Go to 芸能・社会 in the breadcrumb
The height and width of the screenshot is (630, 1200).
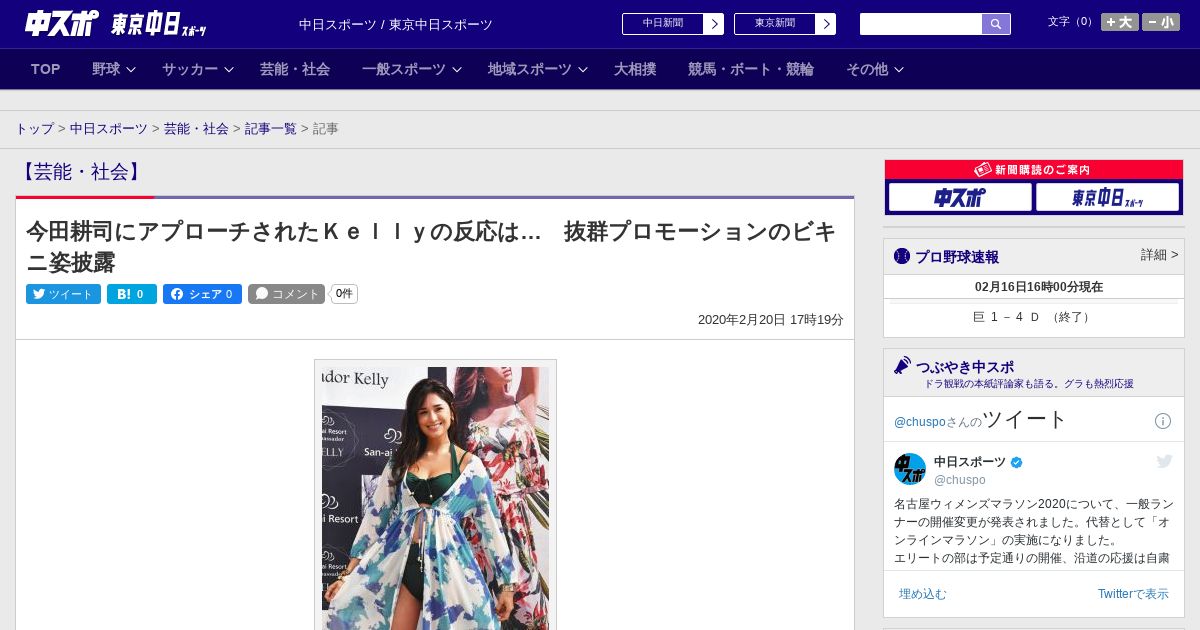point(196,129)
